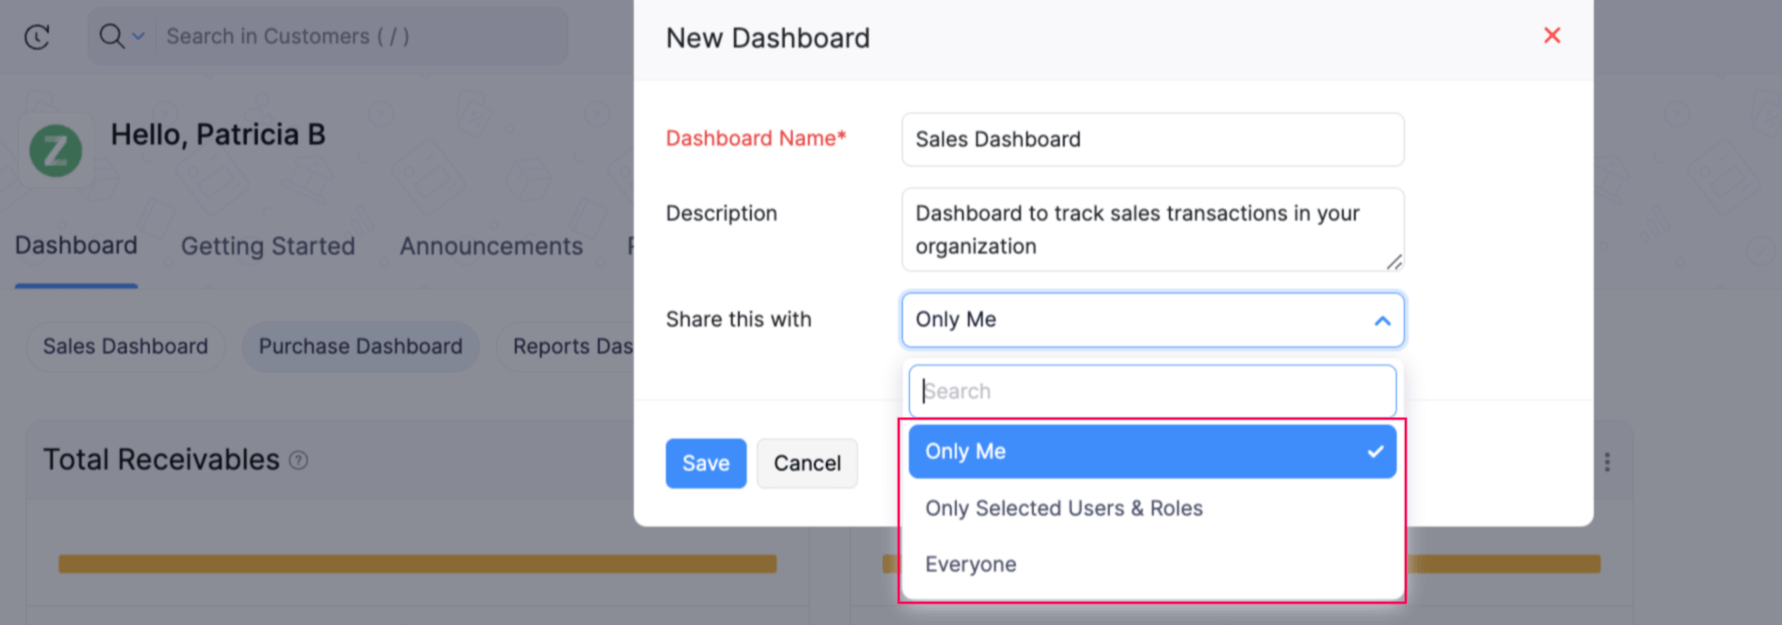
Task: Click the Save button
Action: click(x=705, y=463)
